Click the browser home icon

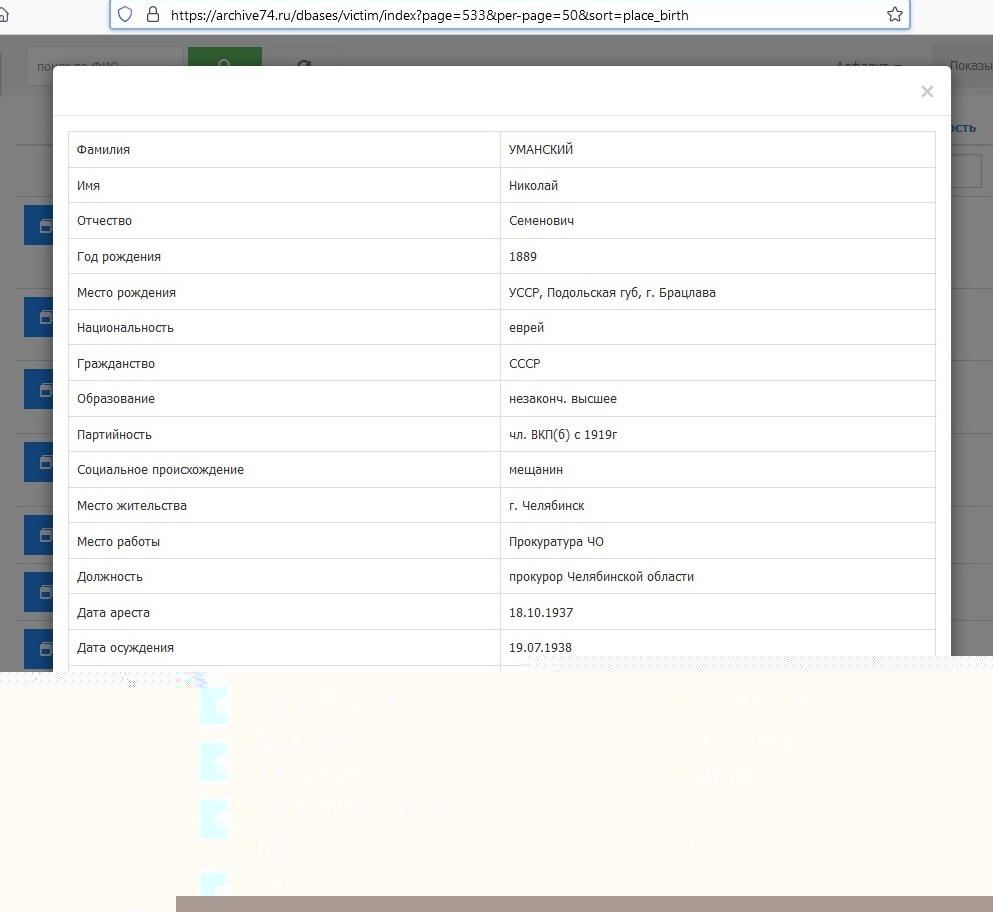(x=5, y=15)
